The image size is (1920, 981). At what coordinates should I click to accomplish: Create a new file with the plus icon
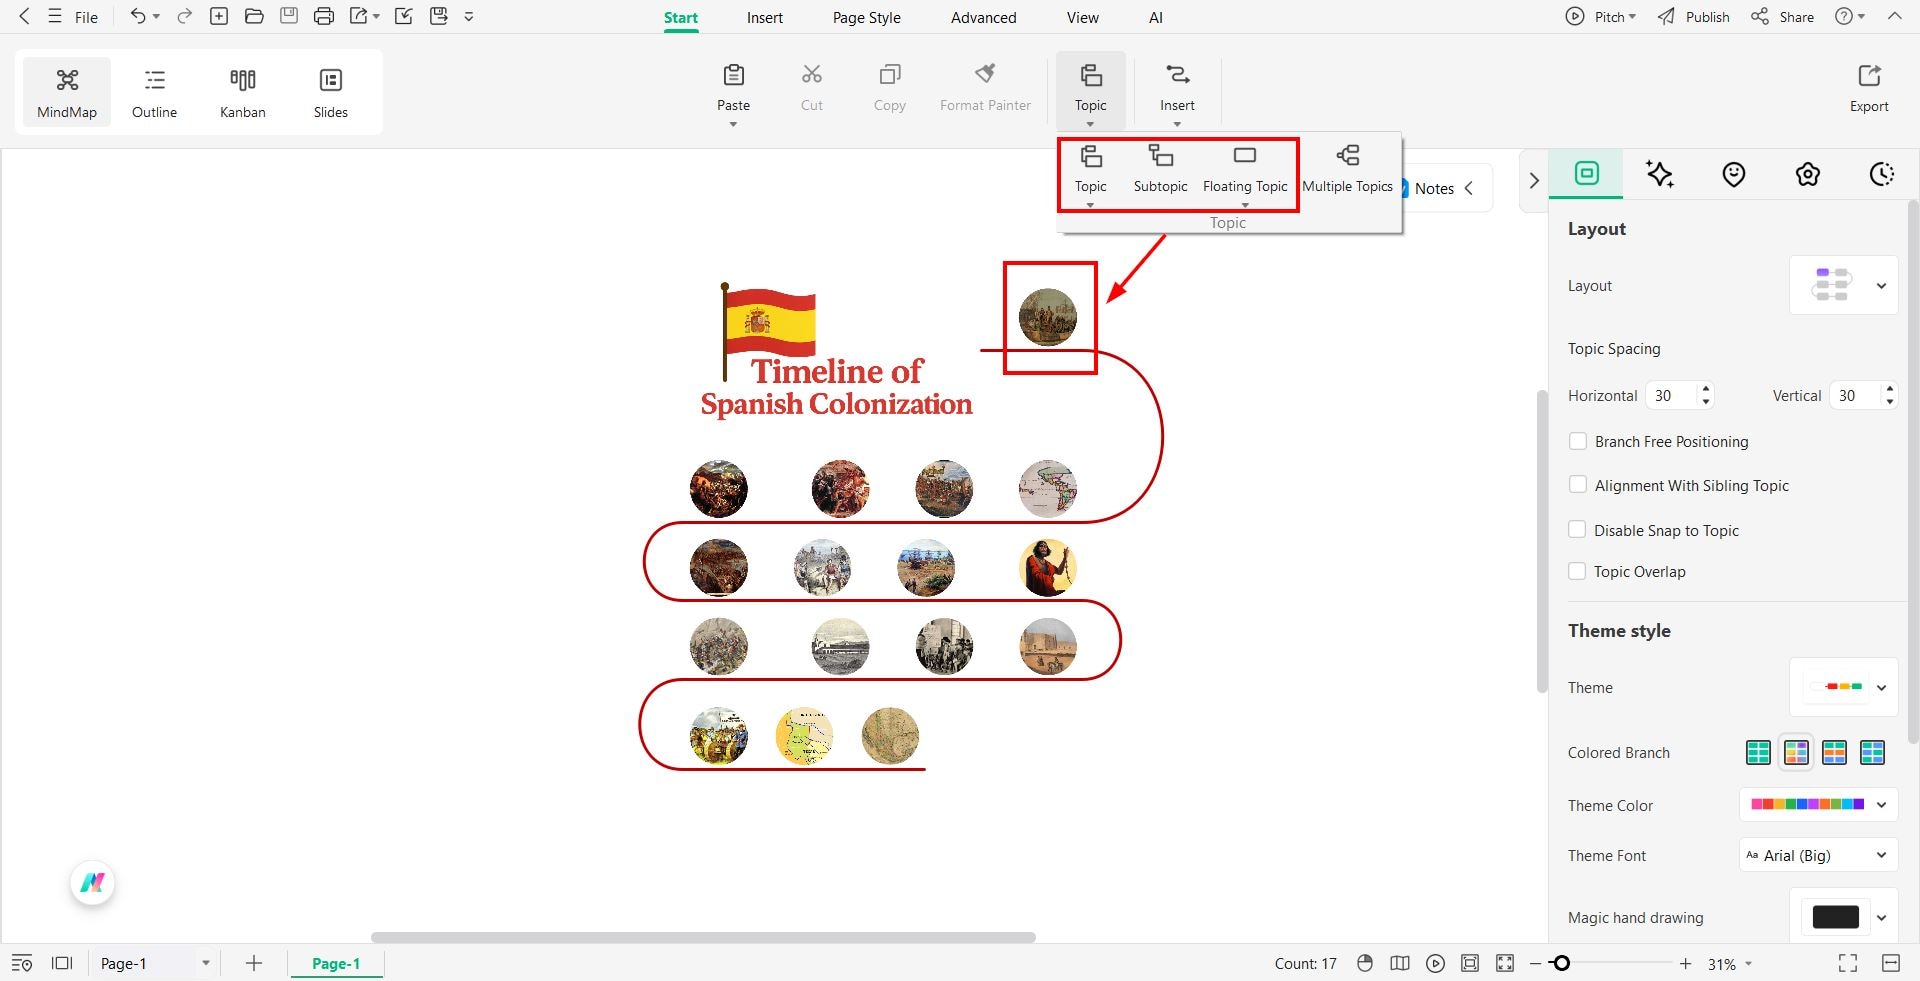click(x=219, y=16)
